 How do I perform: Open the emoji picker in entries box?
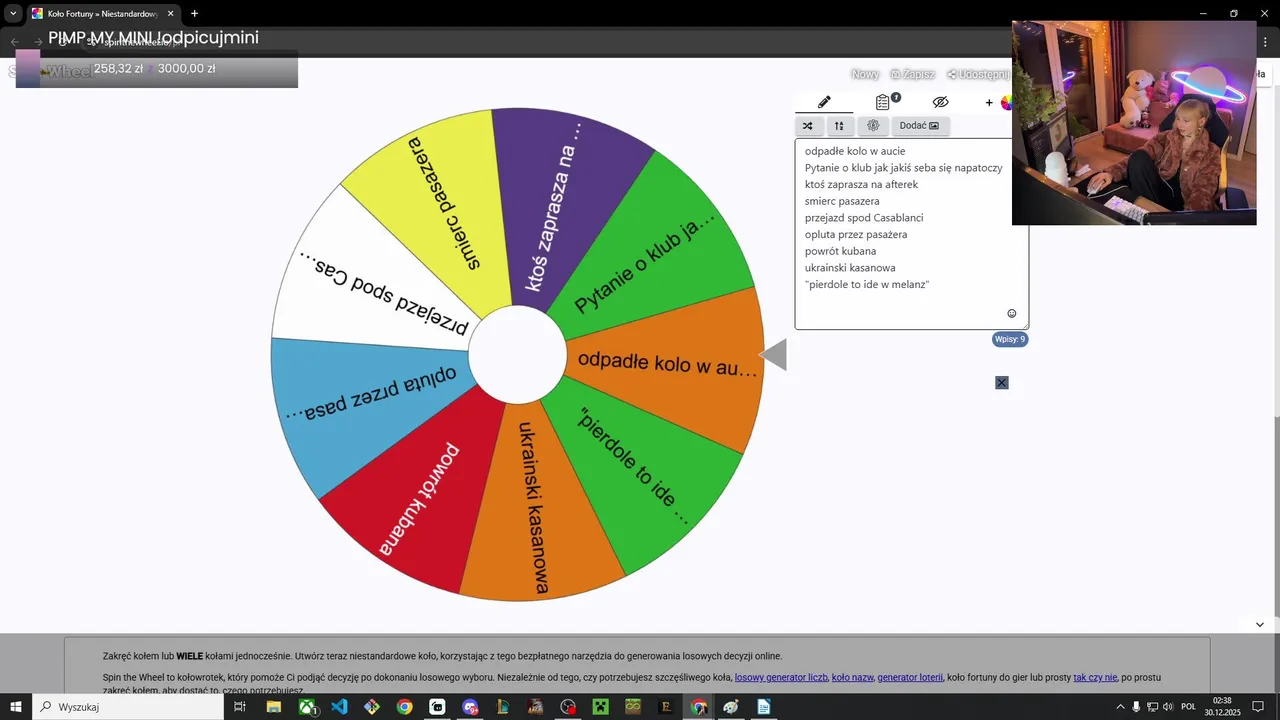point(1011,313)
